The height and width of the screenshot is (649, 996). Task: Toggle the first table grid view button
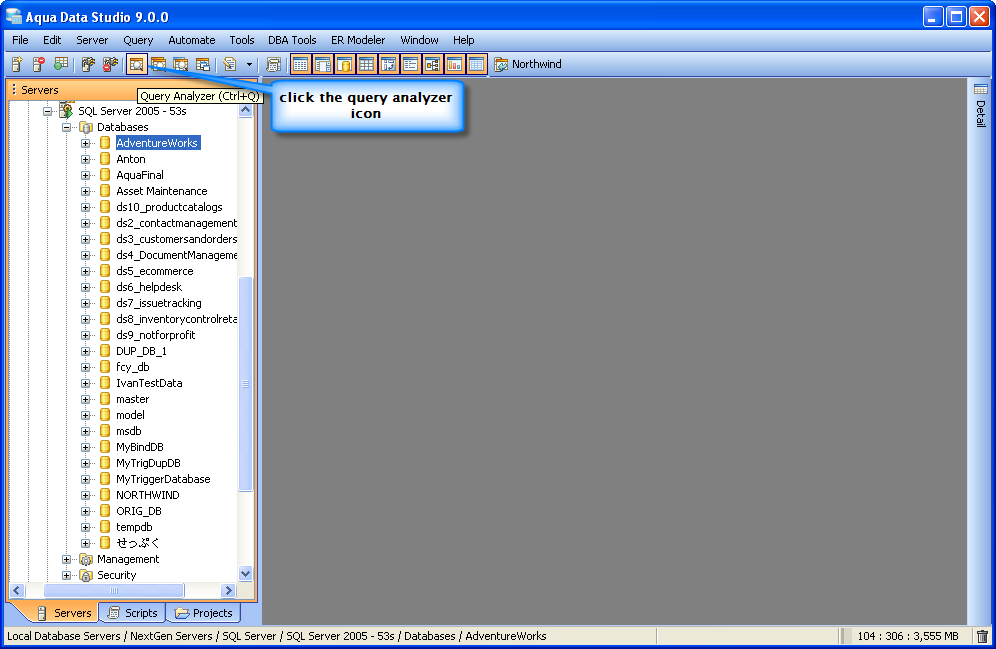click(300, 64)
